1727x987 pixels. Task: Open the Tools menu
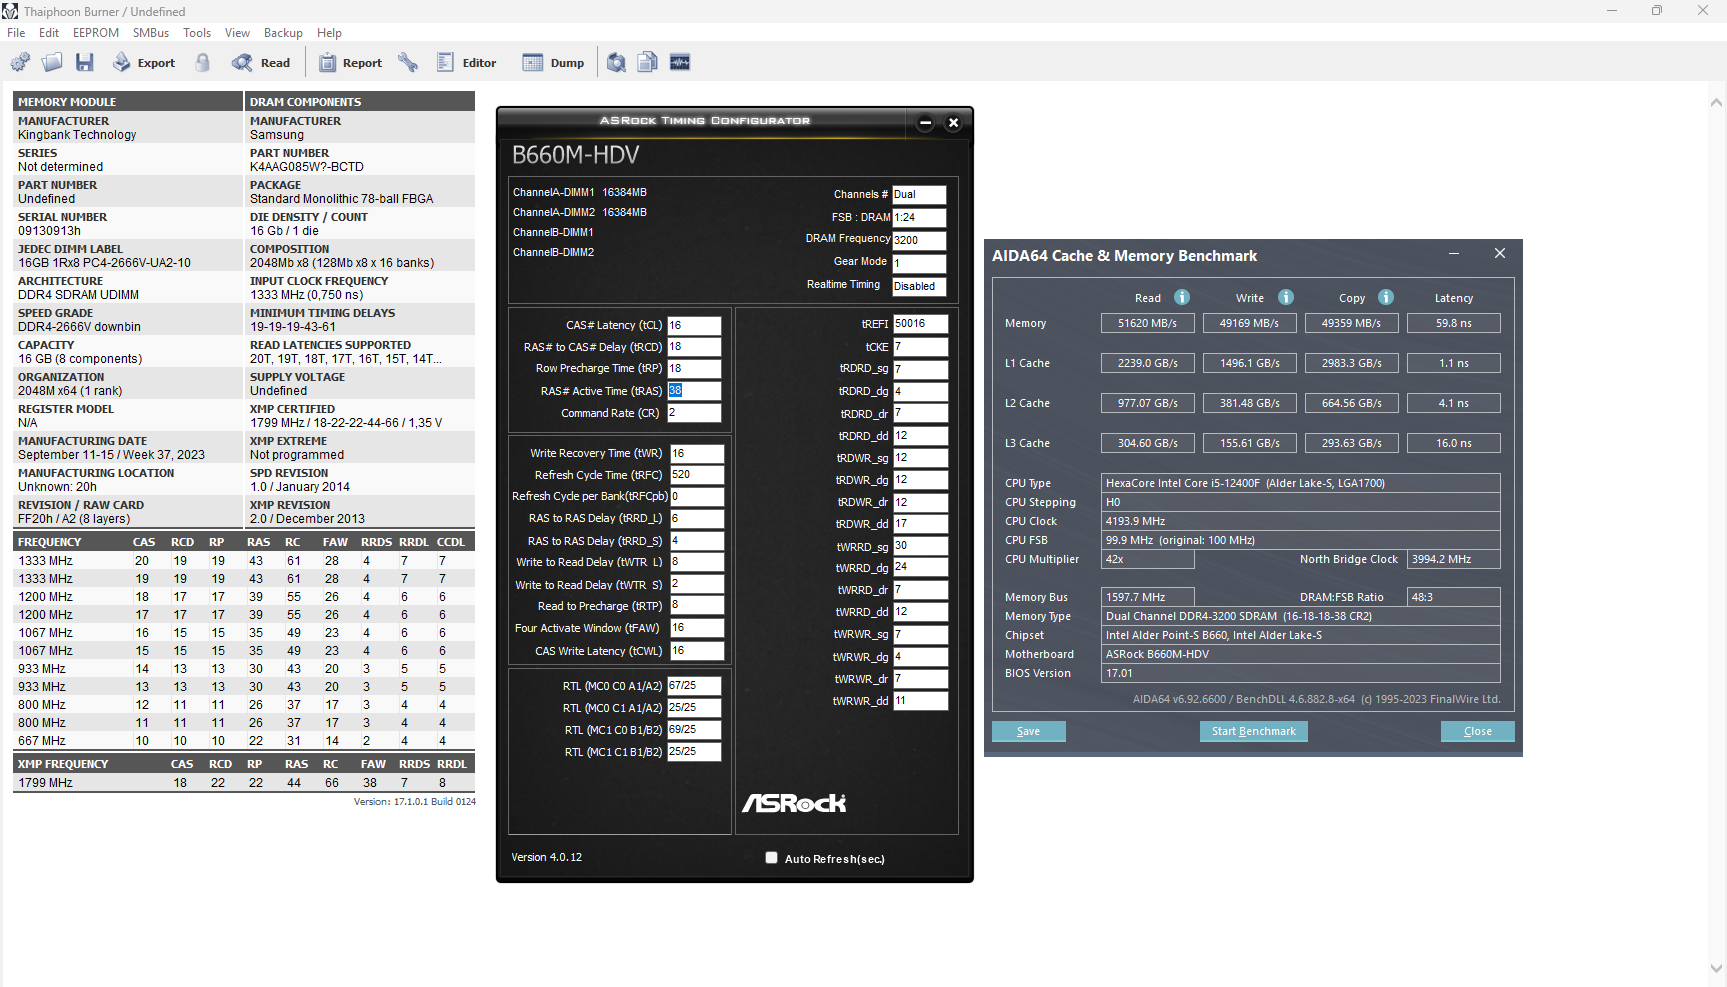pyautogui.click(x=197, y=33)
